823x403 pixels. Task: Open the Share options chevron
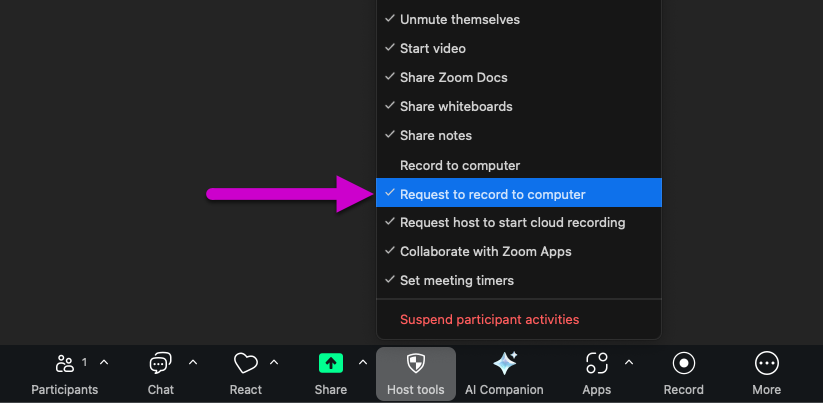363,362
